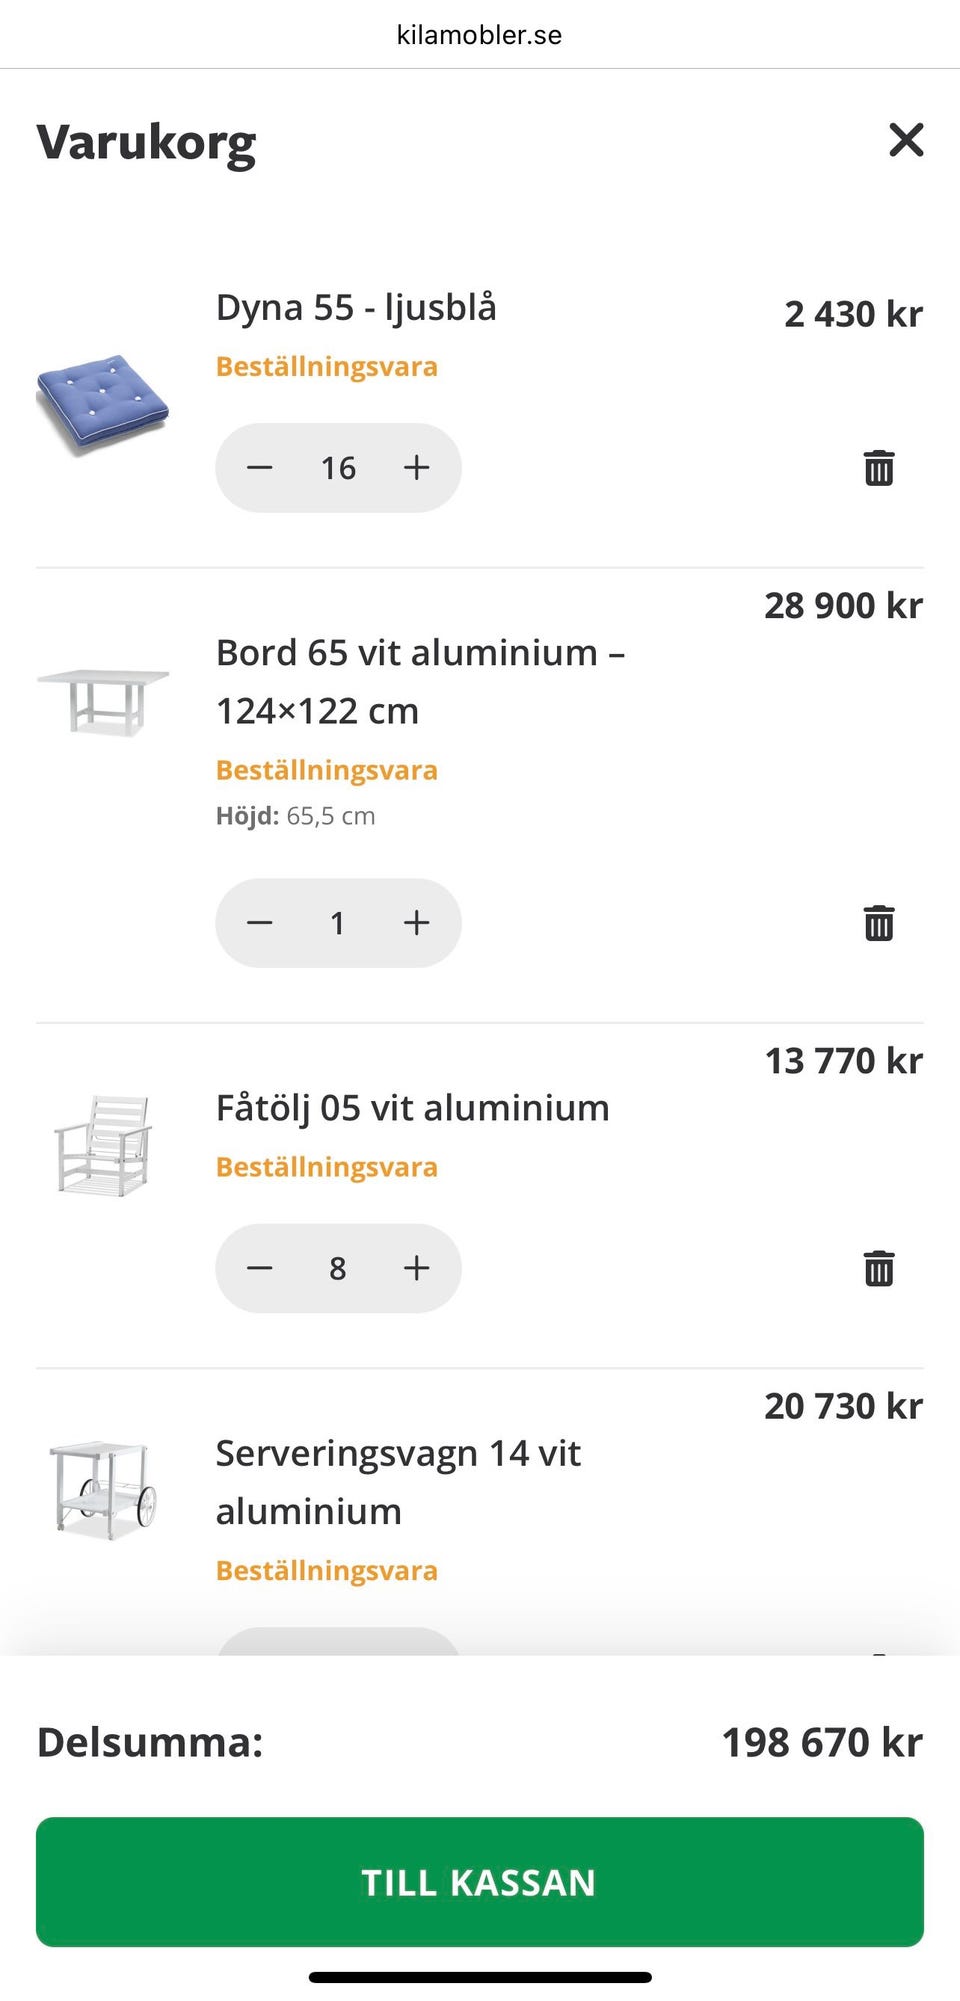Tap the serving trolley thumbnail
The image size is (960, 2001).
[x=103, y=1490]
